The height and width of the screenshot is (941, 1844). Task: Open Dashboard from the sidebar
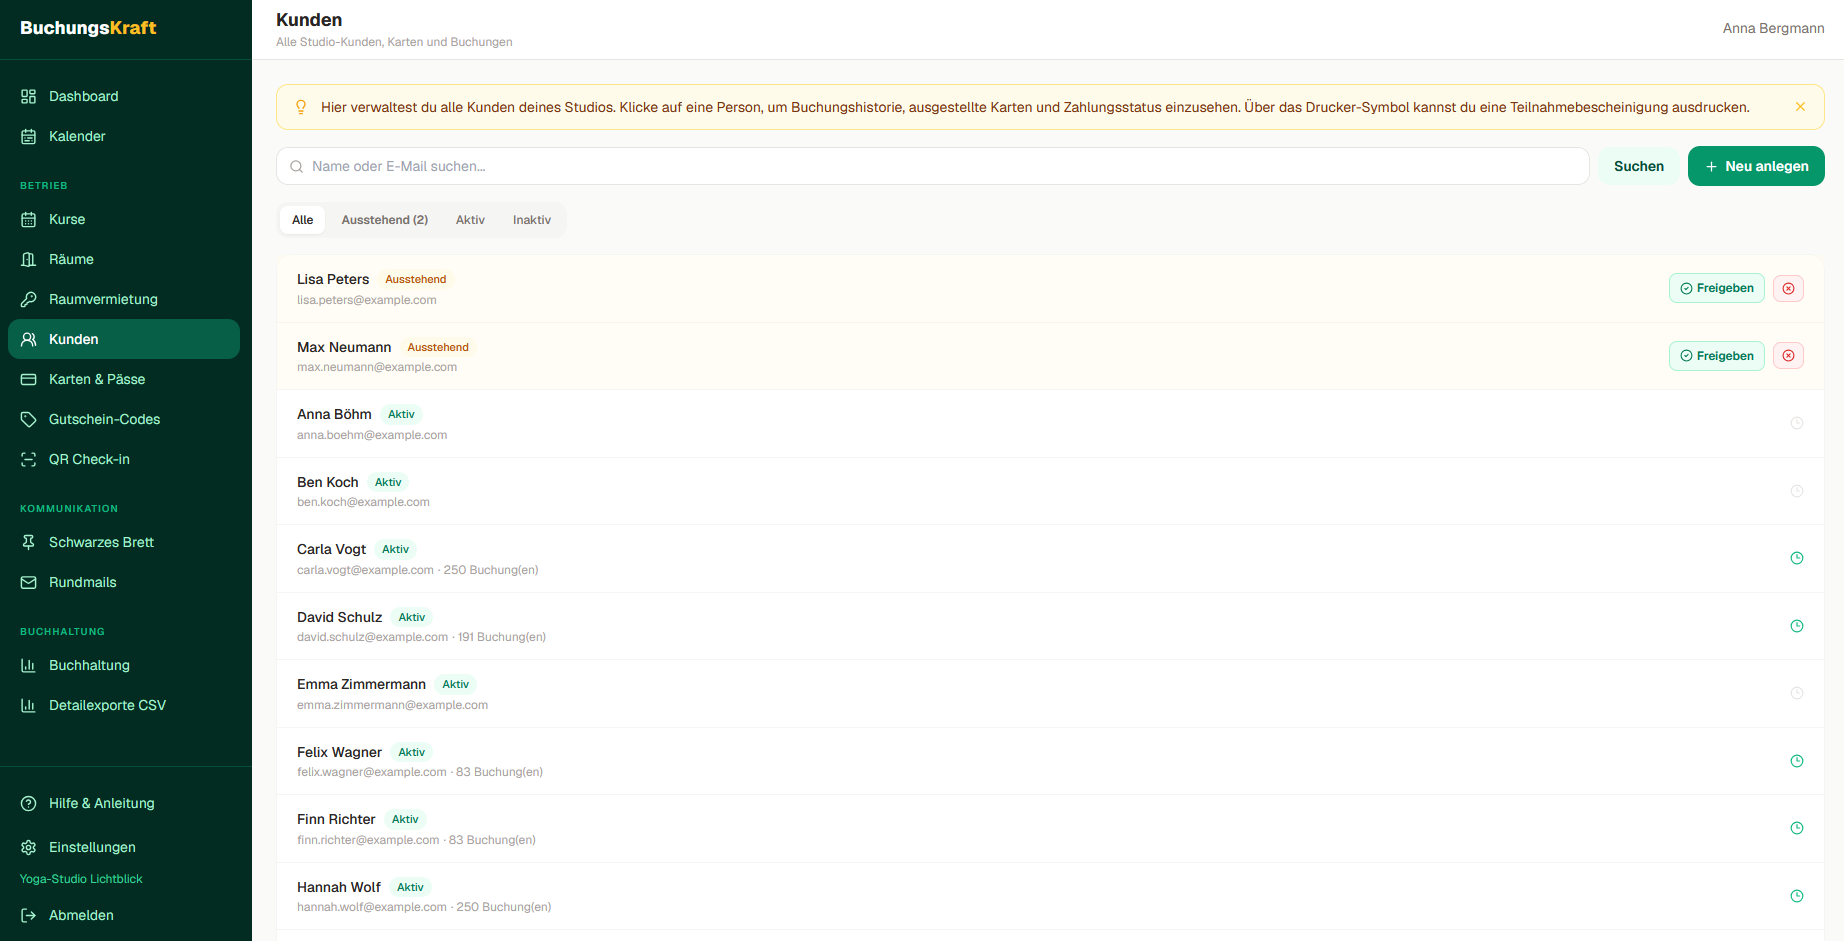(124, 96)
